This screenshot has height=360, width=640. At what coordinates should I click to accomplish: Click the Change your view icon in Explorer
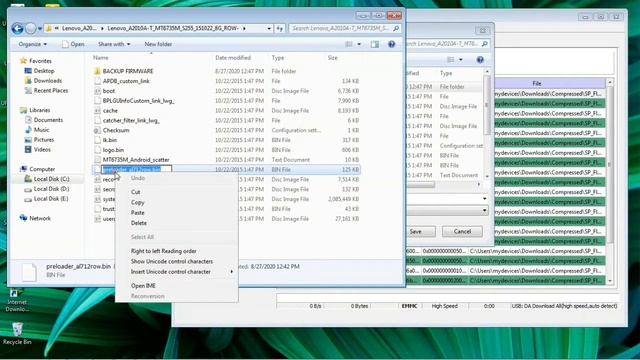tap(349, 44)
